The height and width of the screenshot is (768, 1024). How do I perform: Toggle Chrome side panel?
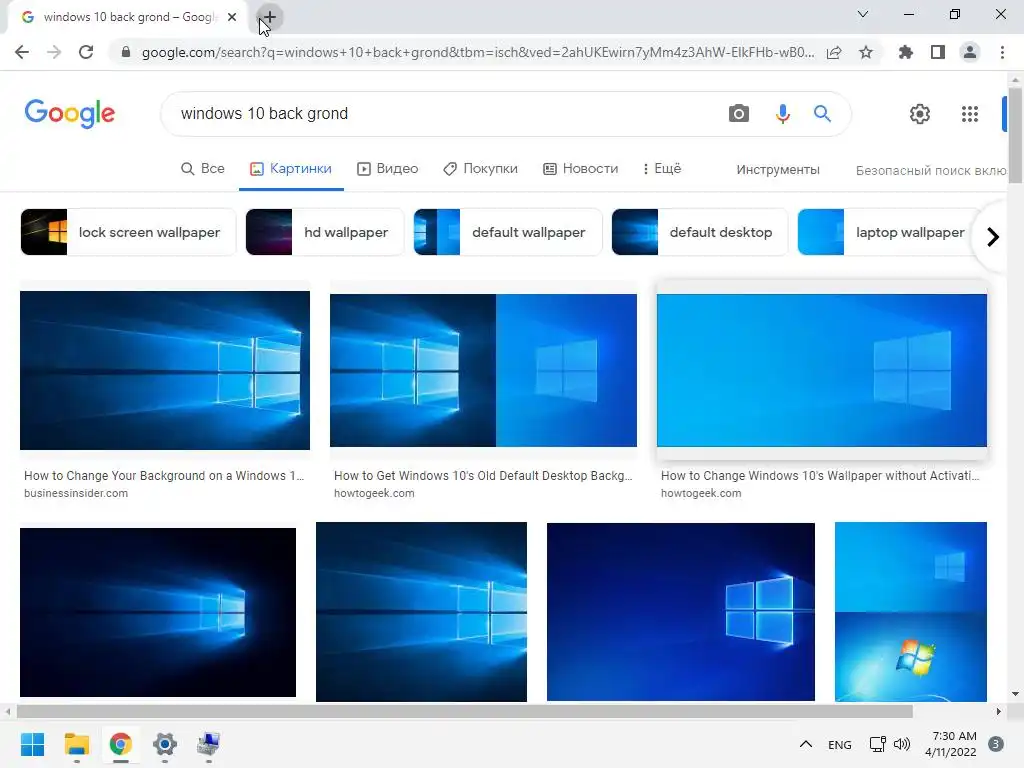click(x=938, y=52)
